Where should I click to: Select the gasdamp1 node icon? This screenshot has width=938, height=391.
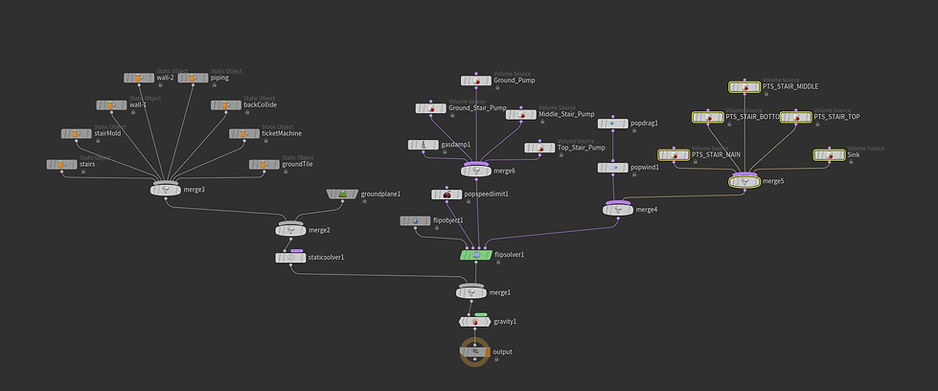tap(423, 145)
